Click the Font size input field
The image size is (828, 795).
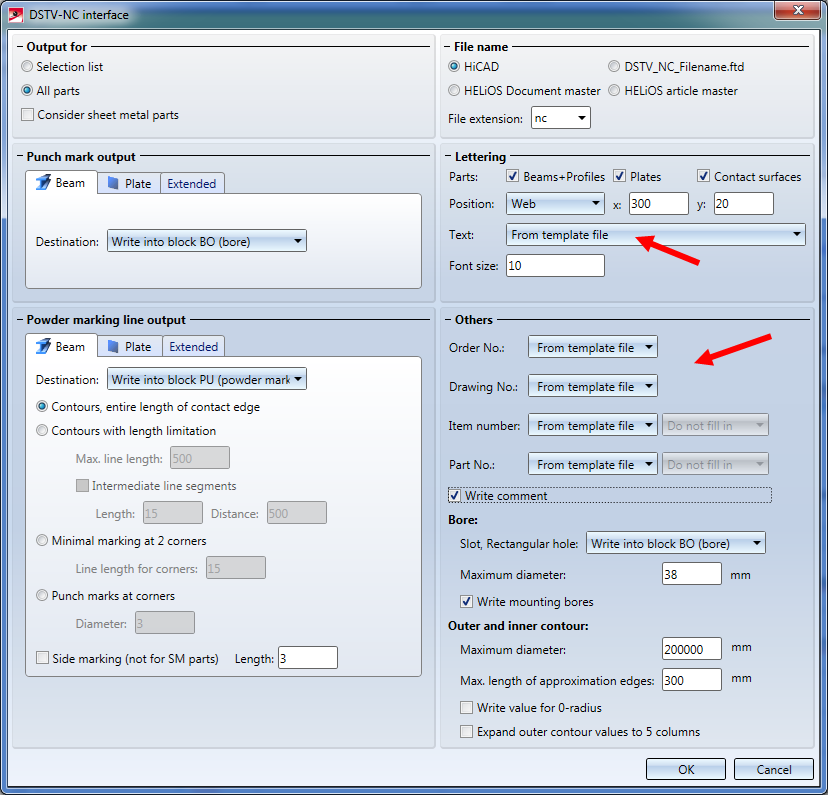555,266
